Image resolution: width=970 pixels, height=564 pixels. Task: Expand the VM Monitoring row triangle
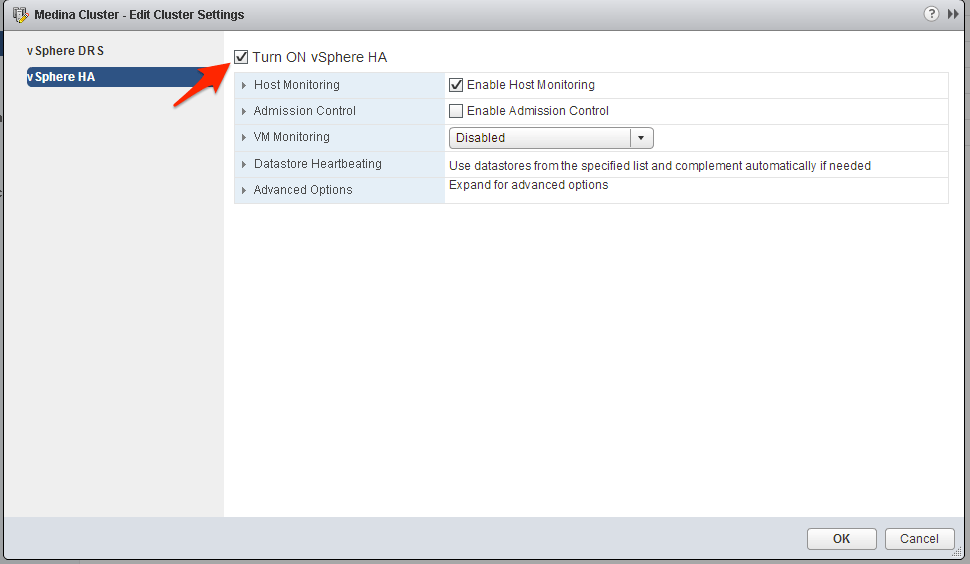tap(244, 138)
